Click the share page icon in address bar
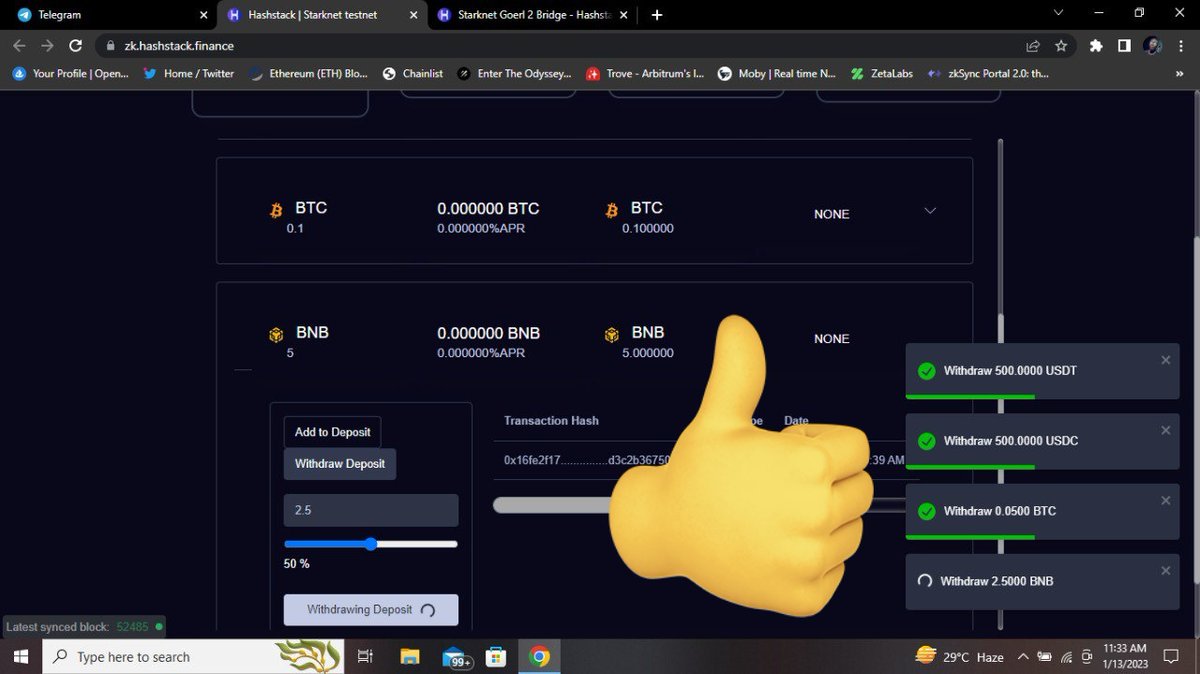 1033,46
